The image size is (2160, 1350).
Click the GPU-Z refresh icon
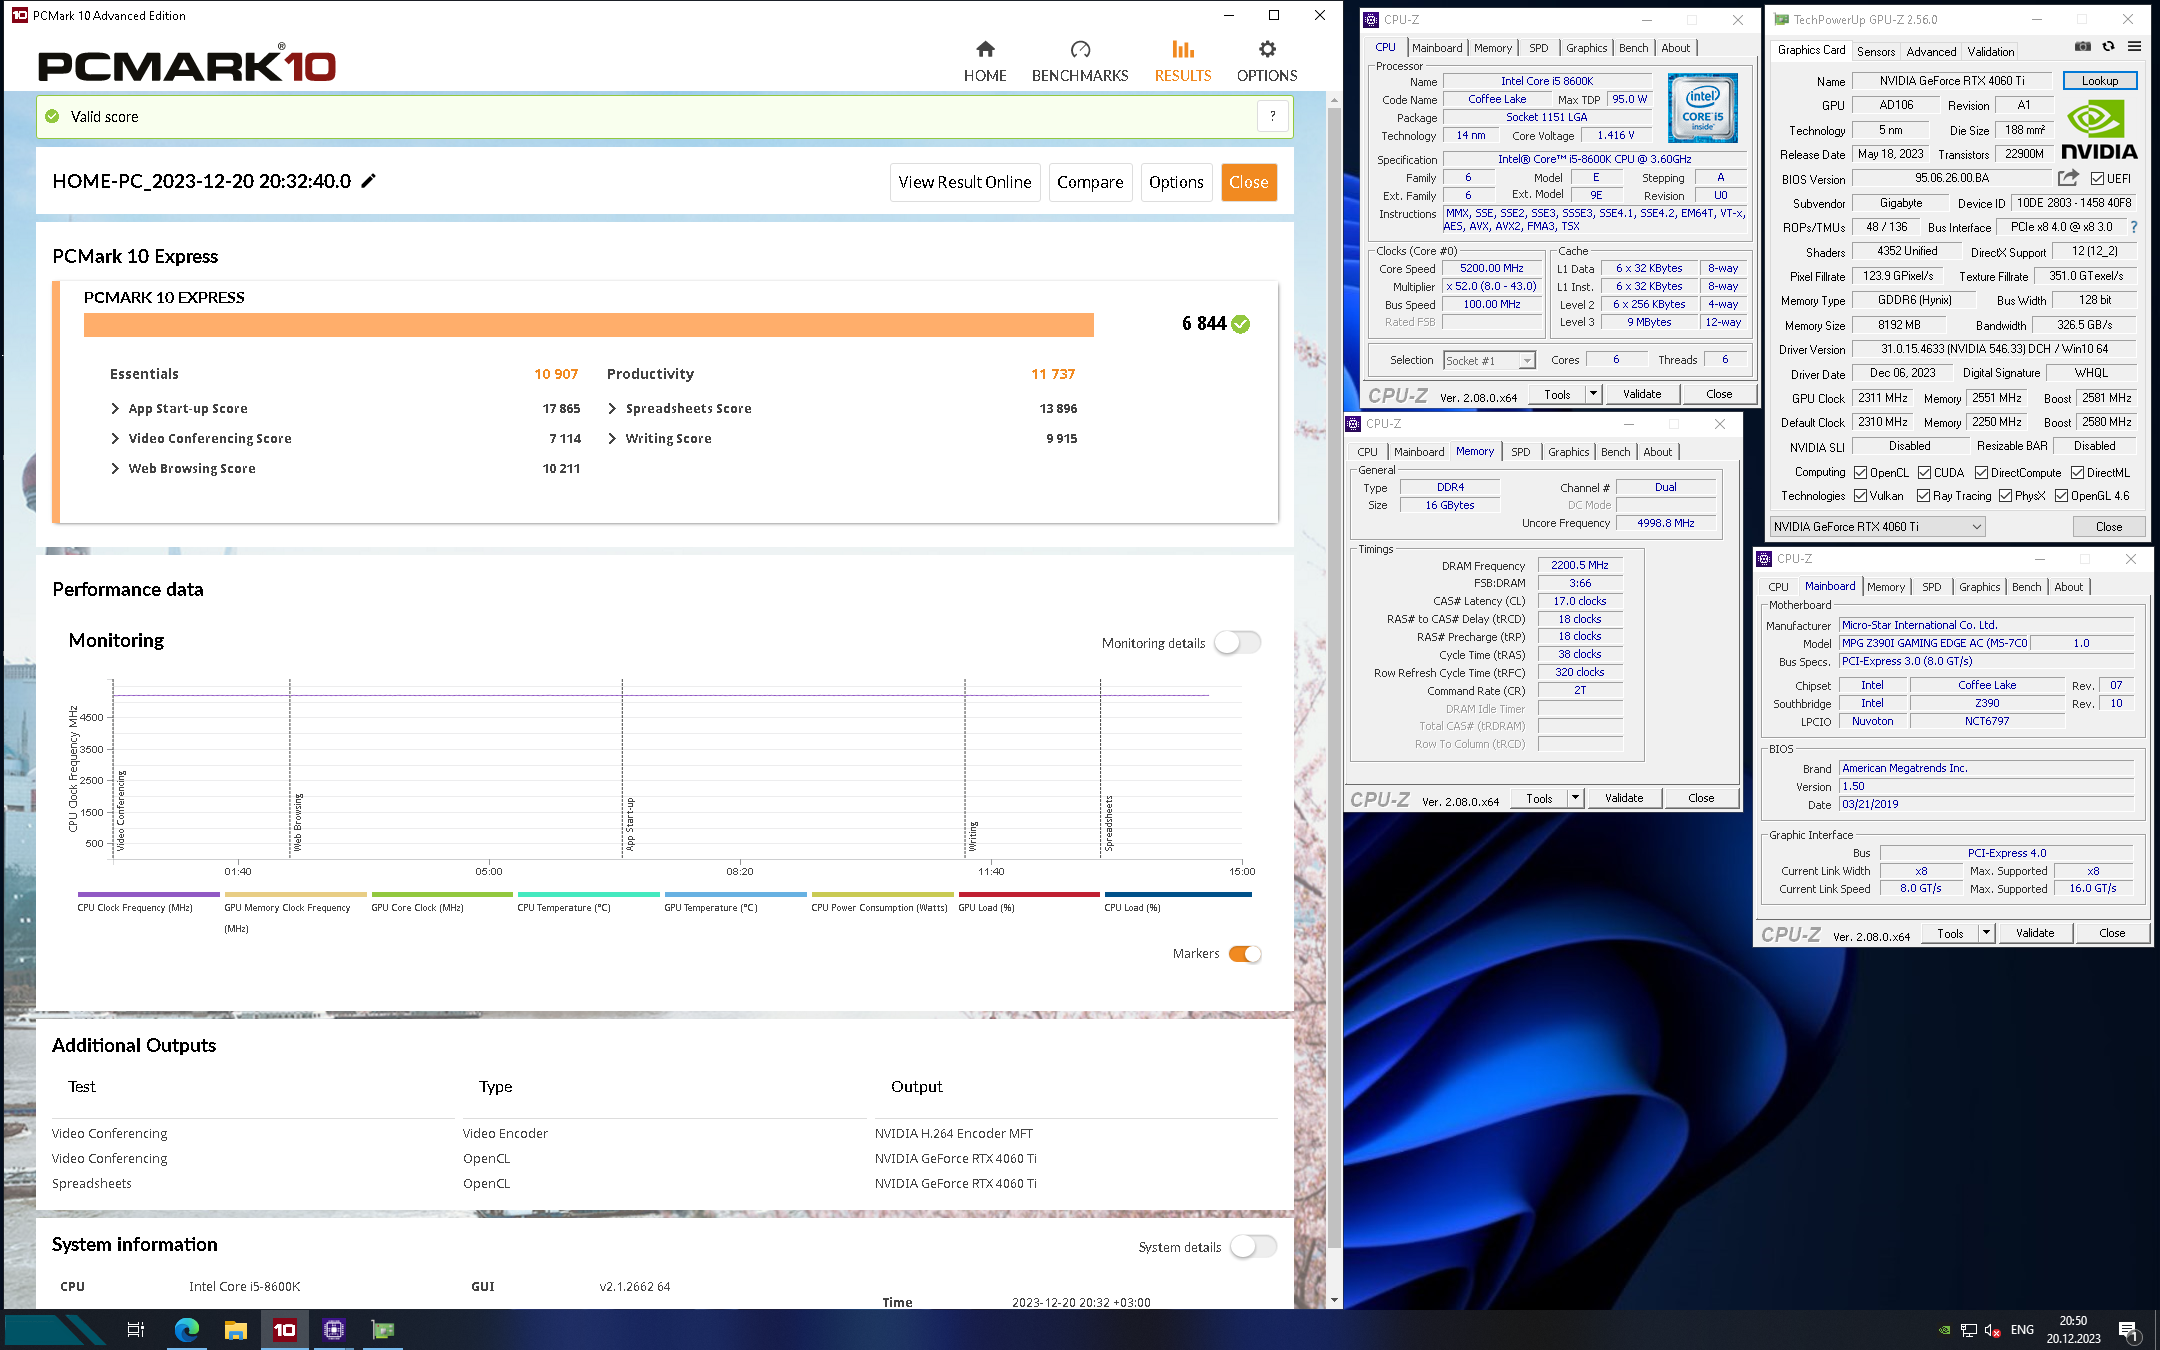click(2108, 47)
